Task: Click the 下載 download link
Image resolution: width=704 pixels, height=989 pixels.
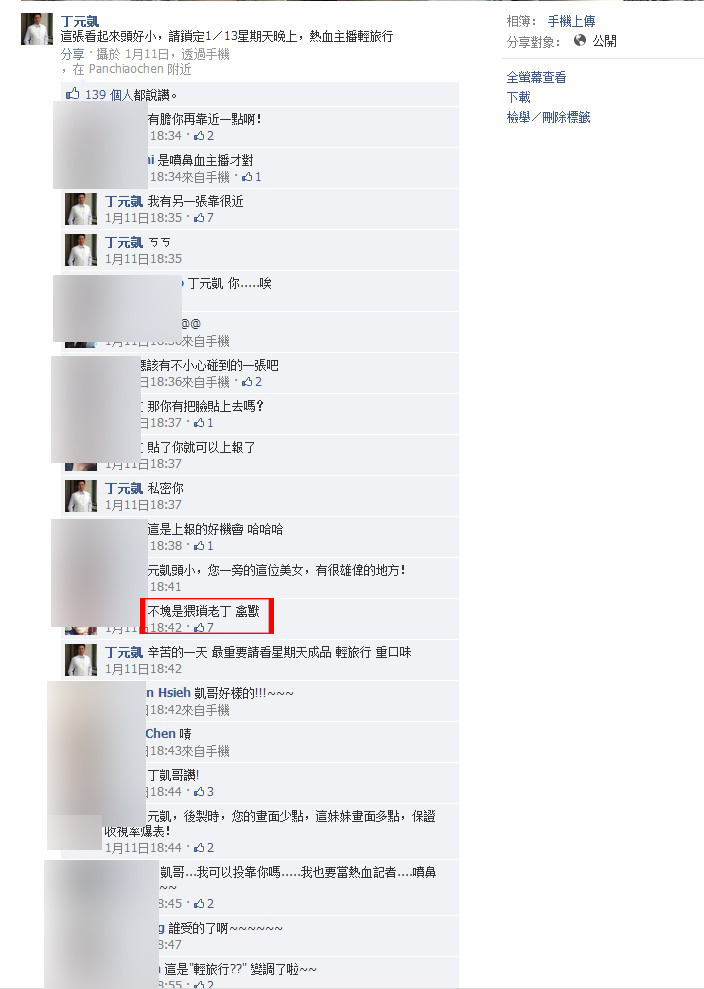Action: click(519, 97)
